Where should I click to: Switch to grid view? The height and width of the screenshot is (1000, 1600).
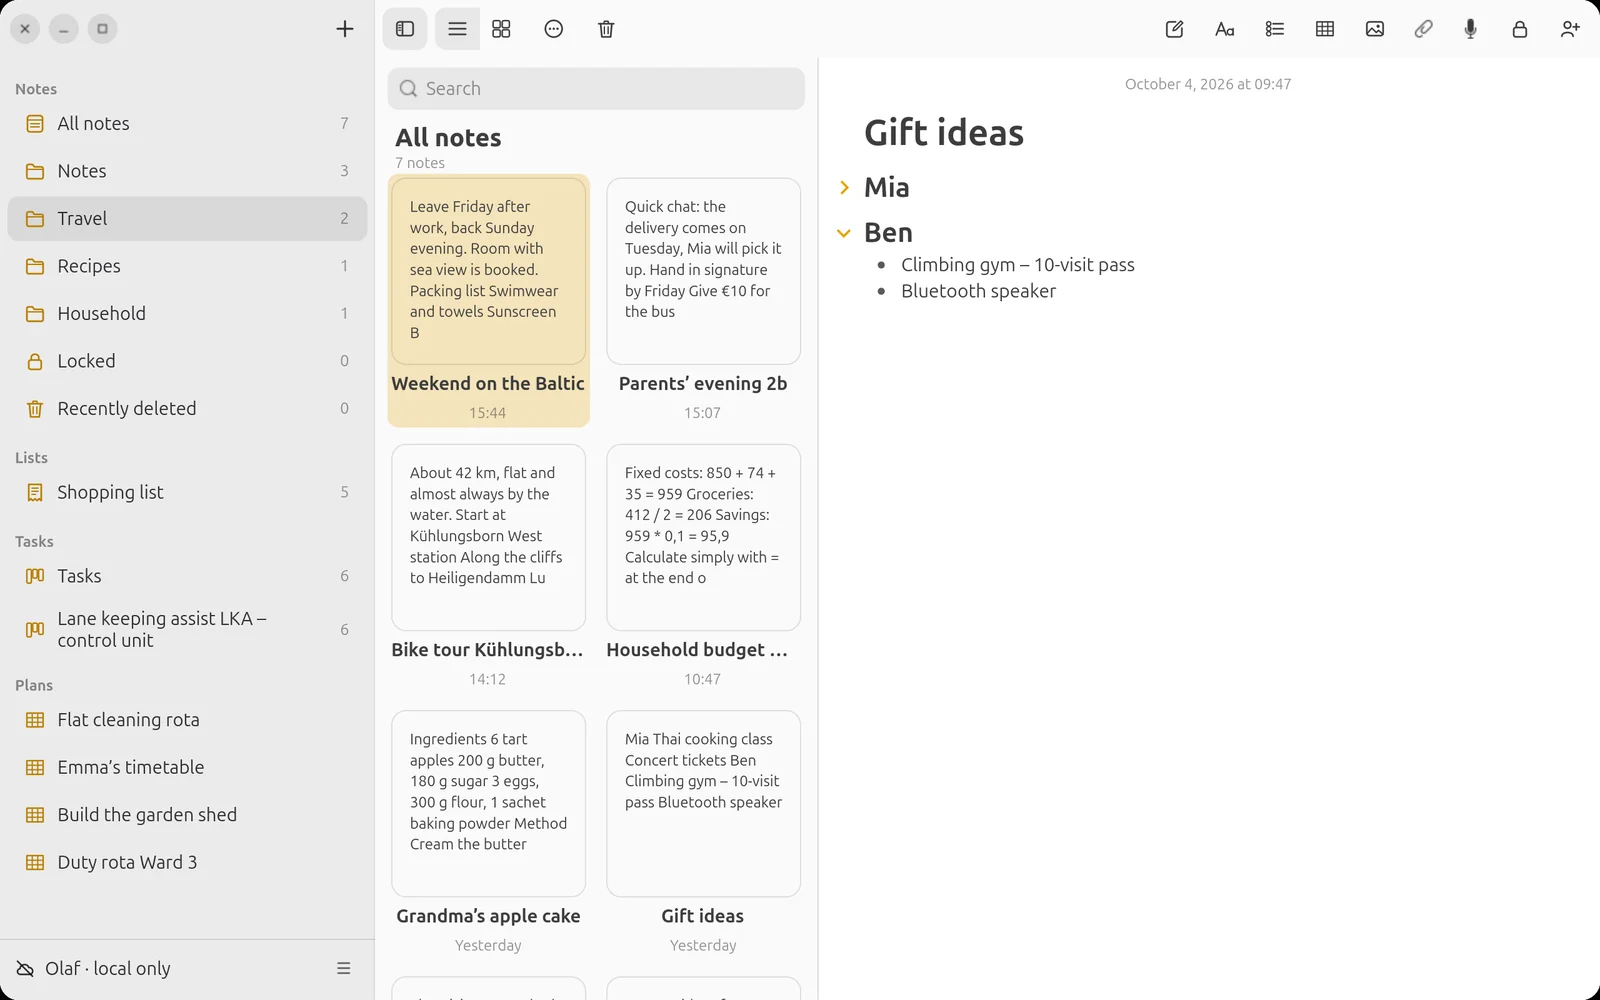tap(502, 29)
